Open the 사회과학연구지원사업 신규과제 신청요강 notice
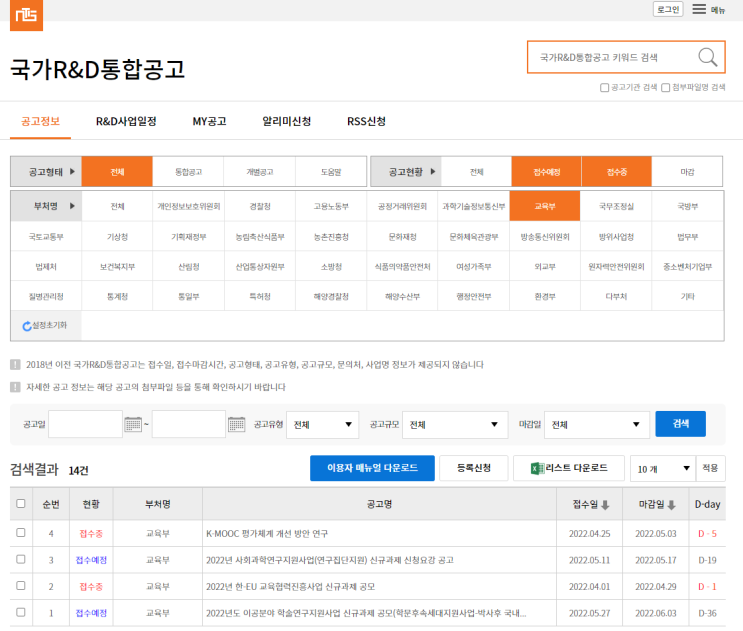The image size is (743, 631). 330,560
